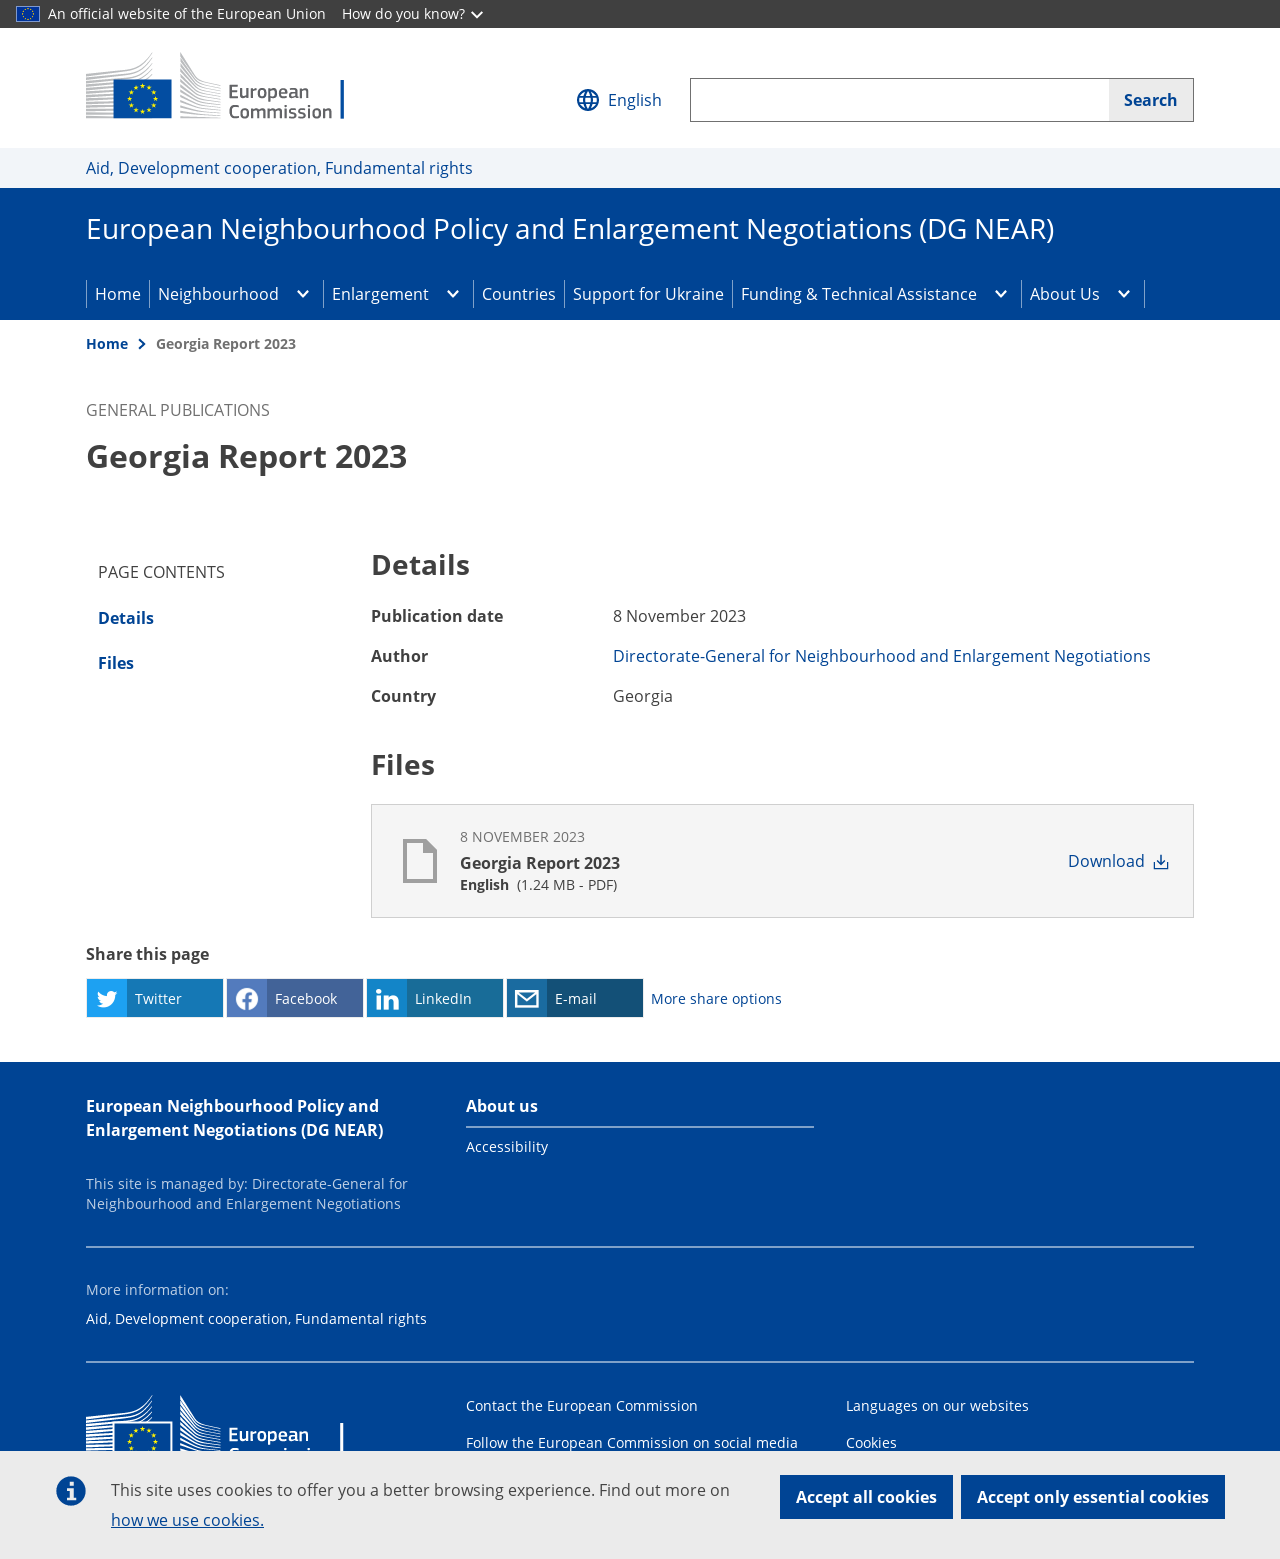Open Support for Ukraine menu item

[648, 294]
